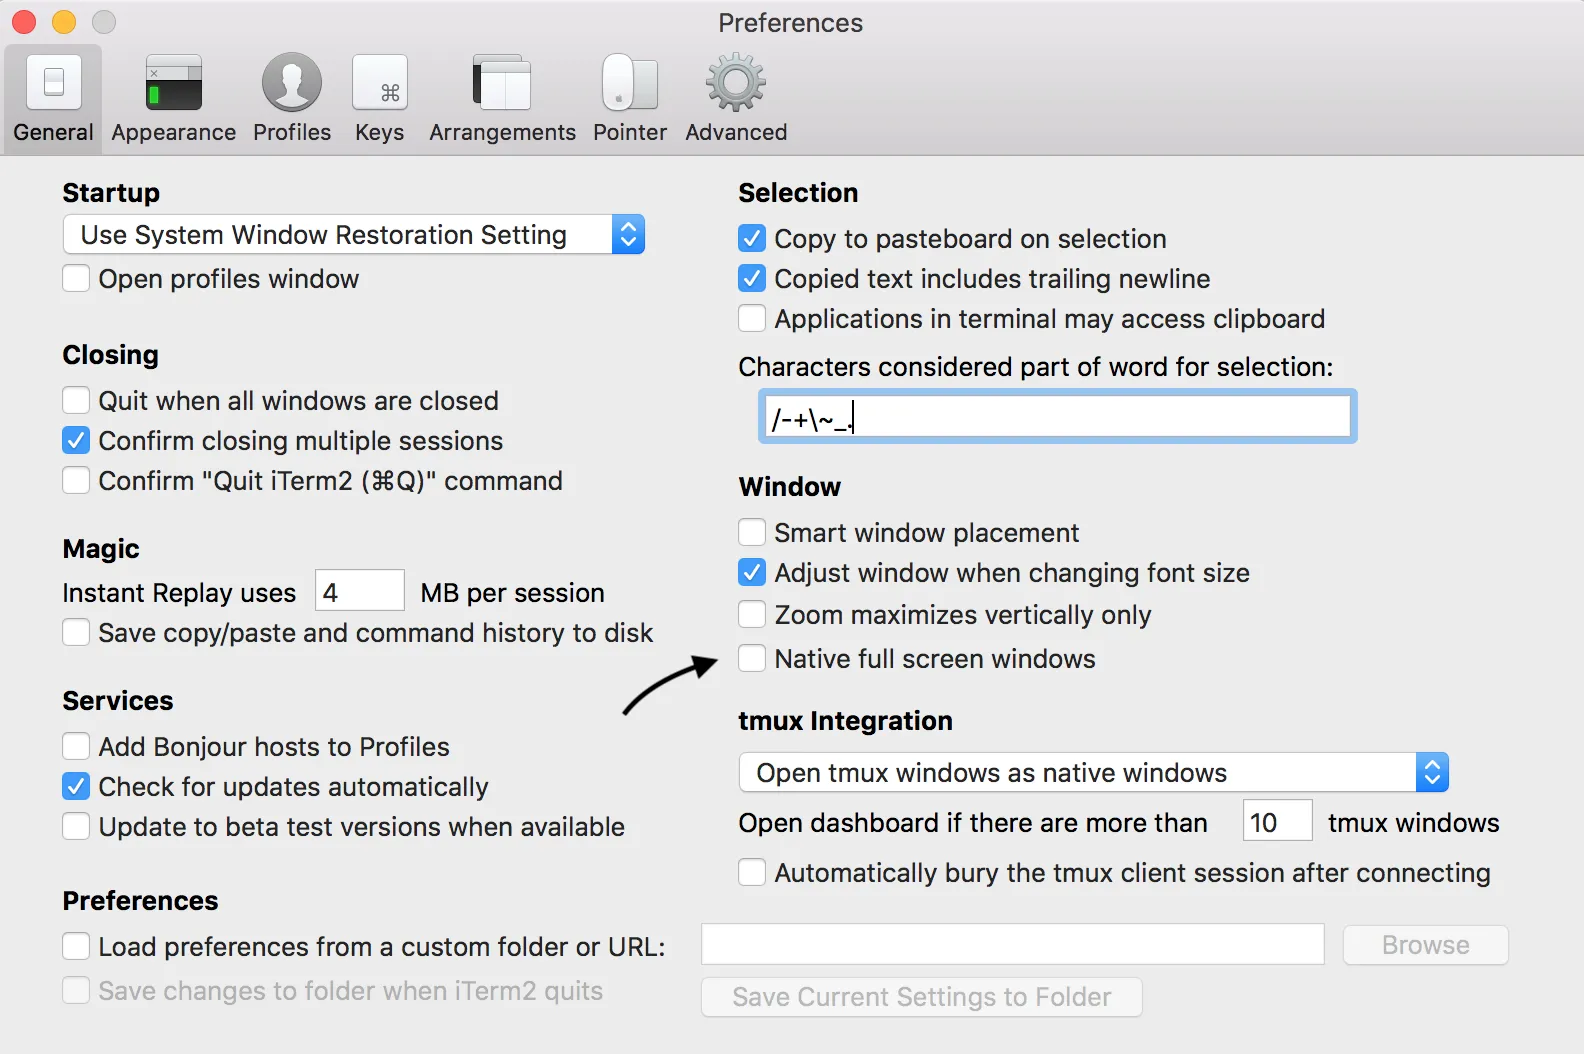
Task: Show the Keys preferences pane
Action: [380, 99]
